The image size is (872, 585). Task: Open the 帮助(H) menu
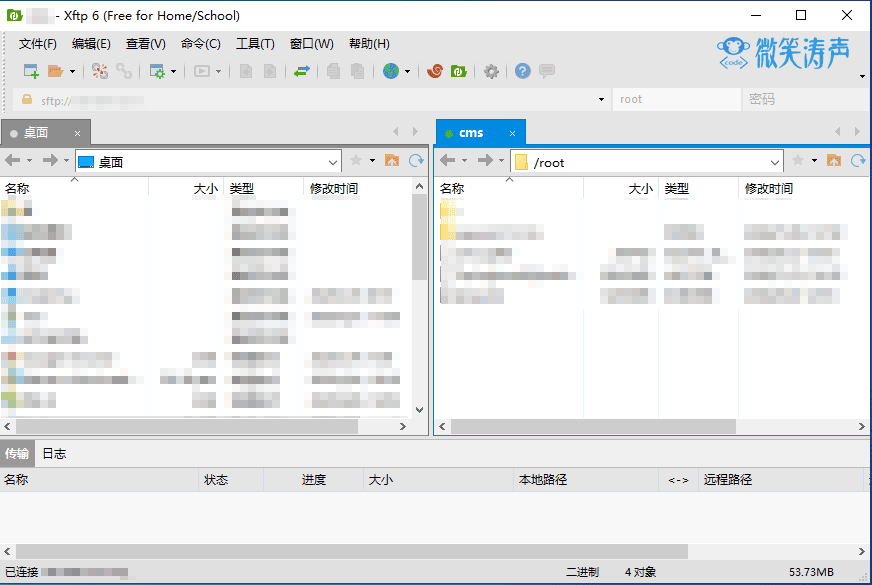tap(369, 44)
